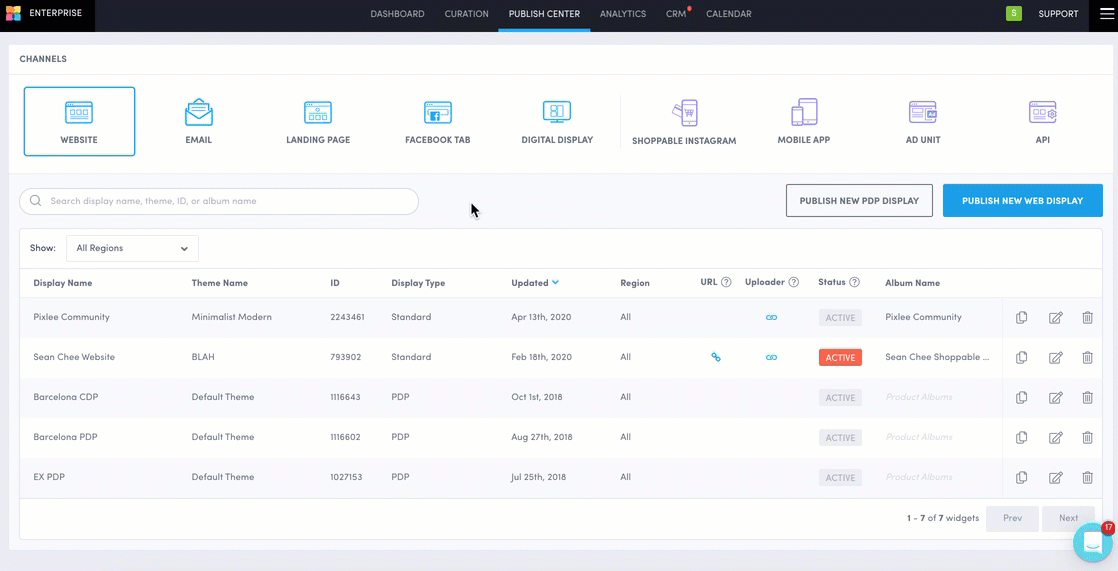
Task: Click Publish New Web Display button
Action: [1022, 201]
